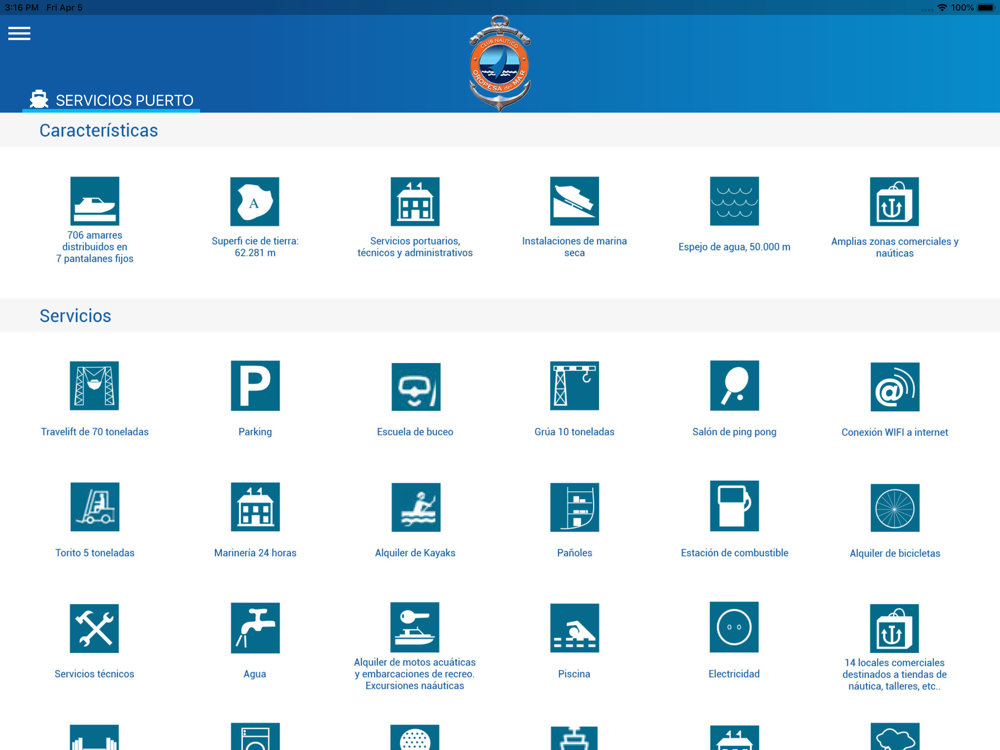The height and width of the screenshot is (750, 1000).
Task: Click the "Piscina" label
Action: coord(574,674)
